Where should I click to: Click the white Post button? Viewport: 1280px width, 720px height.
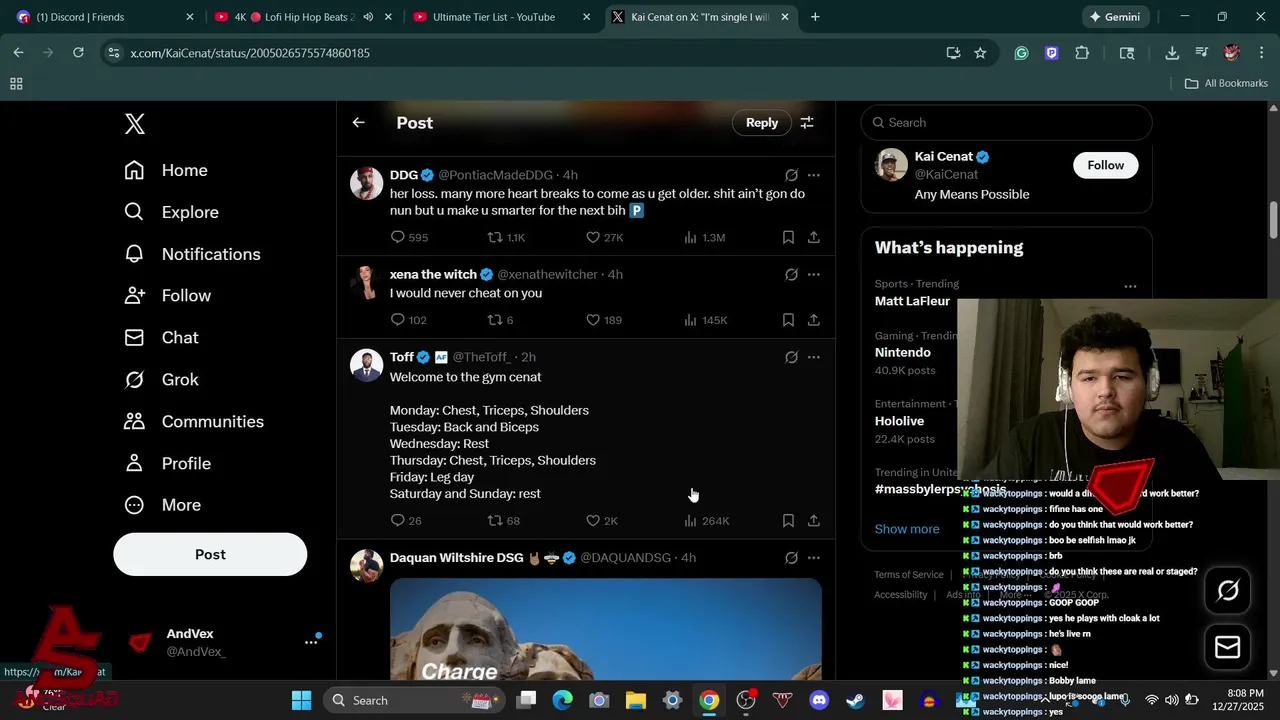click(x=210, y=554)
